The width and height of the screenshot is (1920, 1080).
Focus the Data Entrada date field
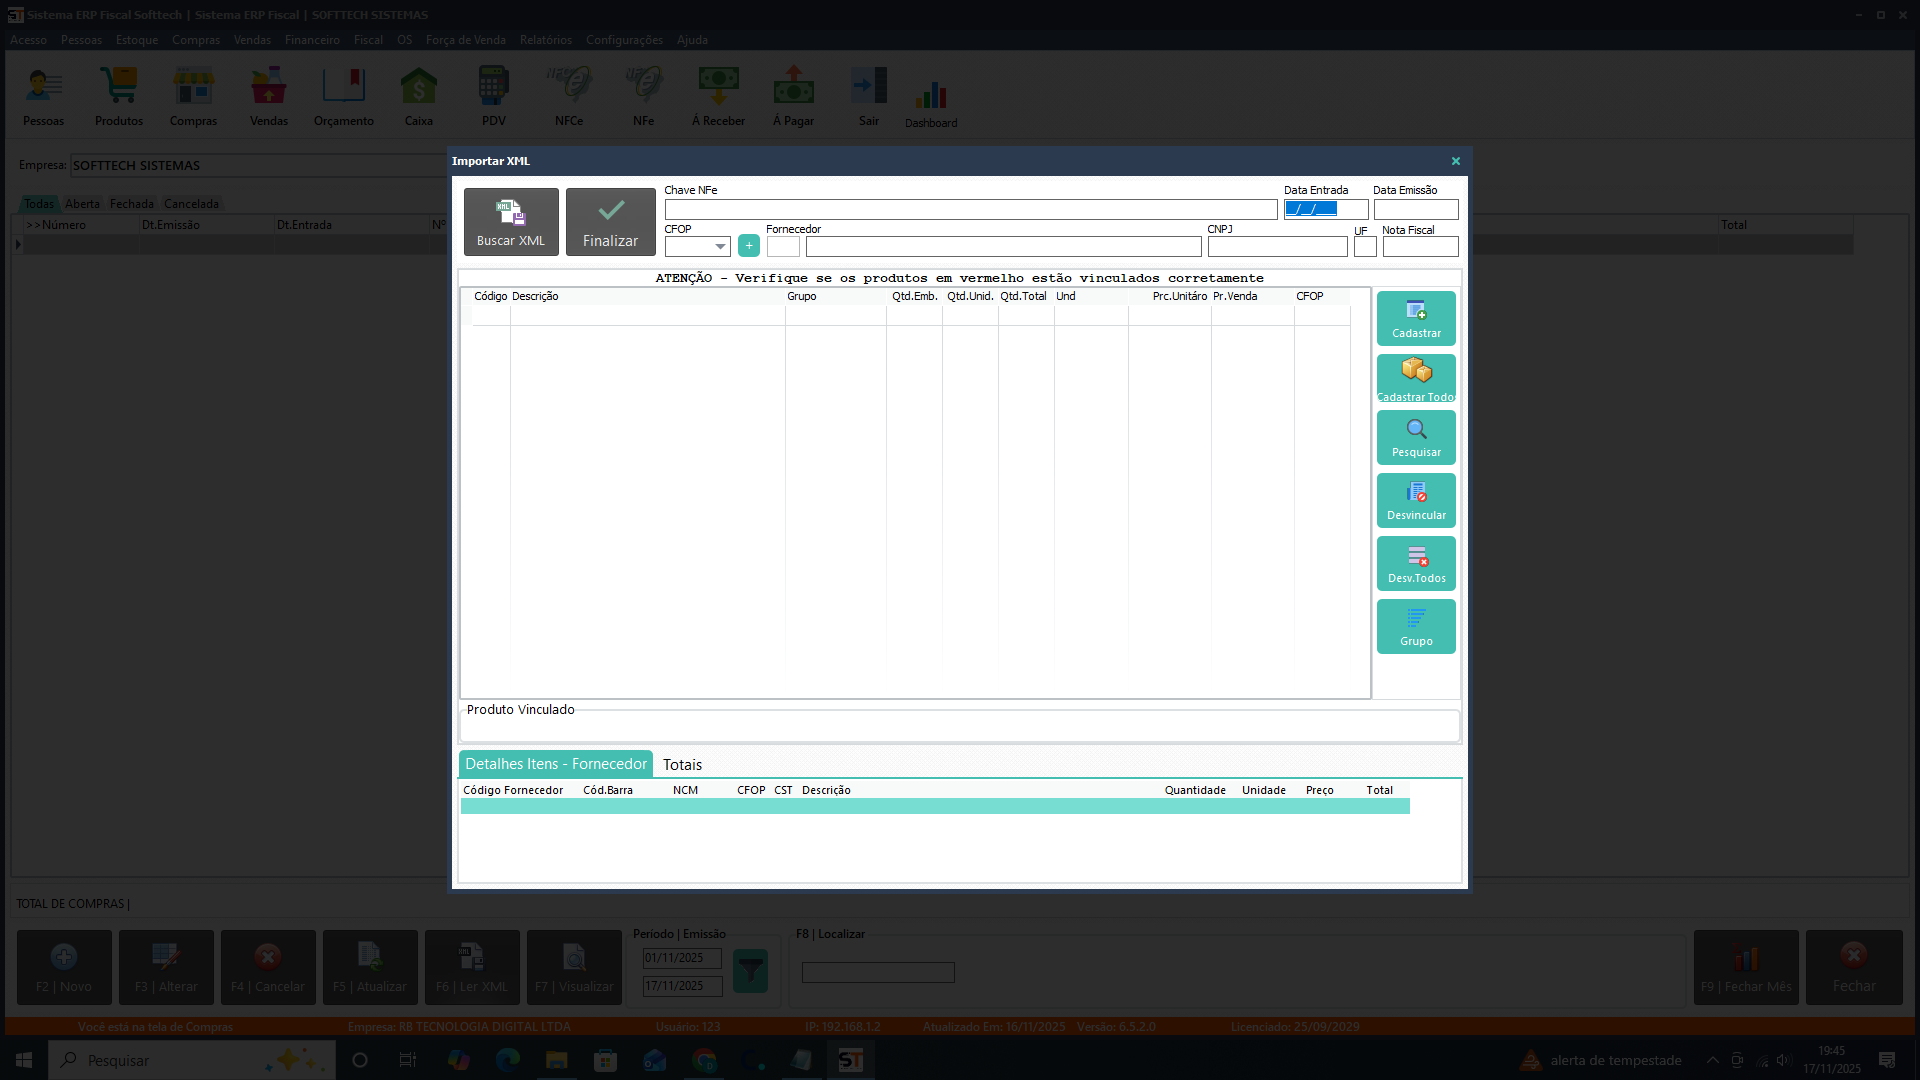click(1324, 210)
